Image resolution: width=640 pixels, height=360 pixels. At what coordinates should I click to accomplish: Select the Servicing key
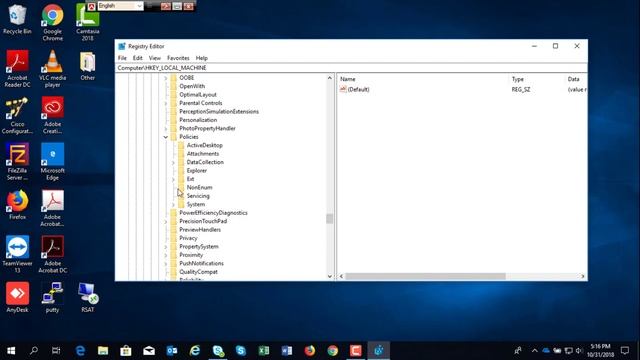(198, 196)
